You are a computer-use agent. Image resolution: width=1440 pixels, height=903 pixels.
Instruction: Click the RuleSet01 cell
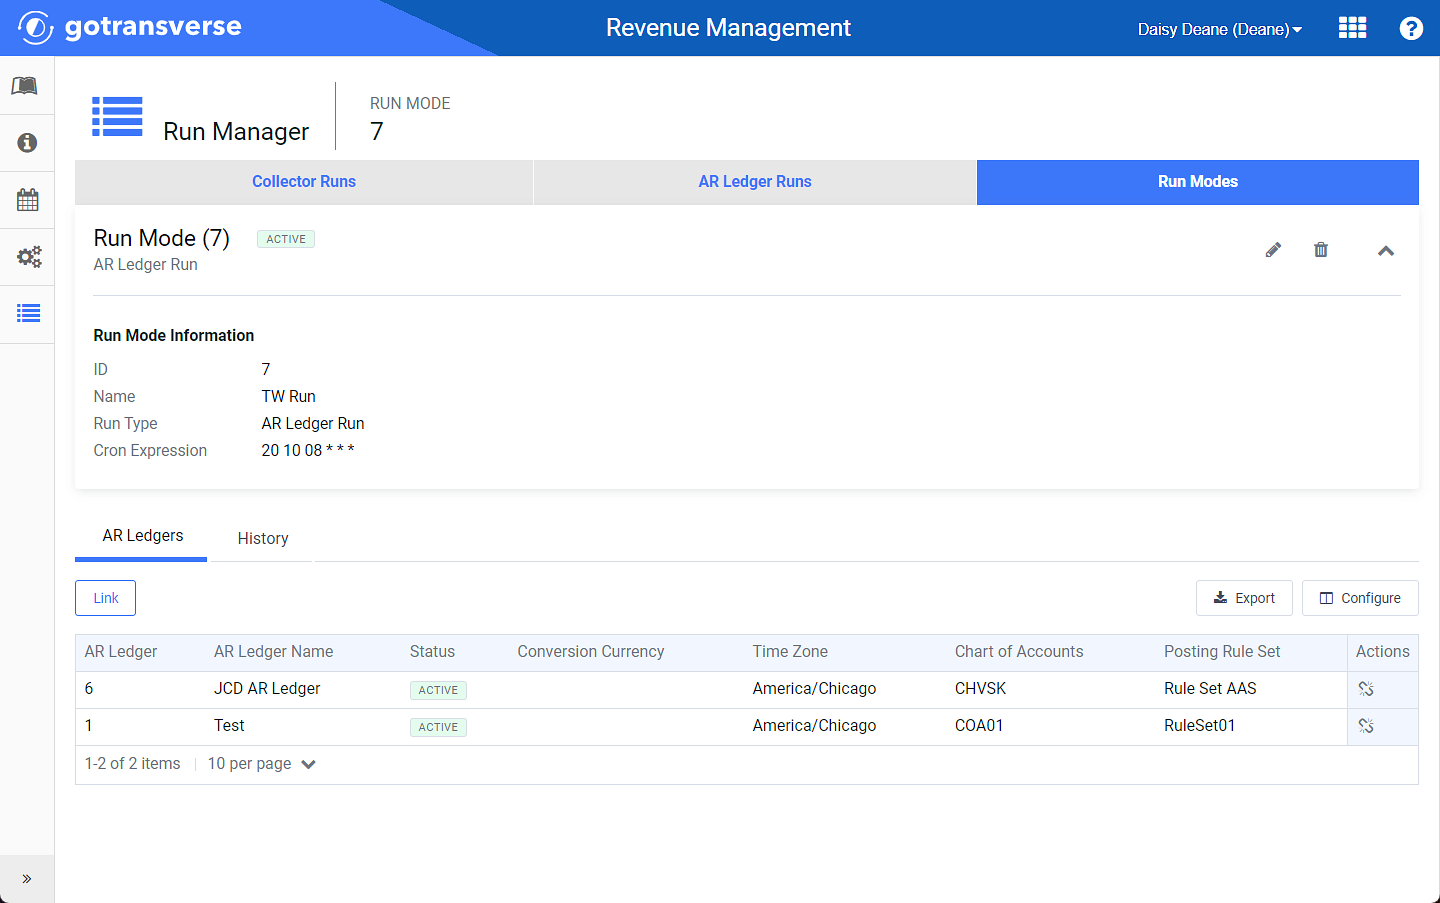(x=1199, y=726)
